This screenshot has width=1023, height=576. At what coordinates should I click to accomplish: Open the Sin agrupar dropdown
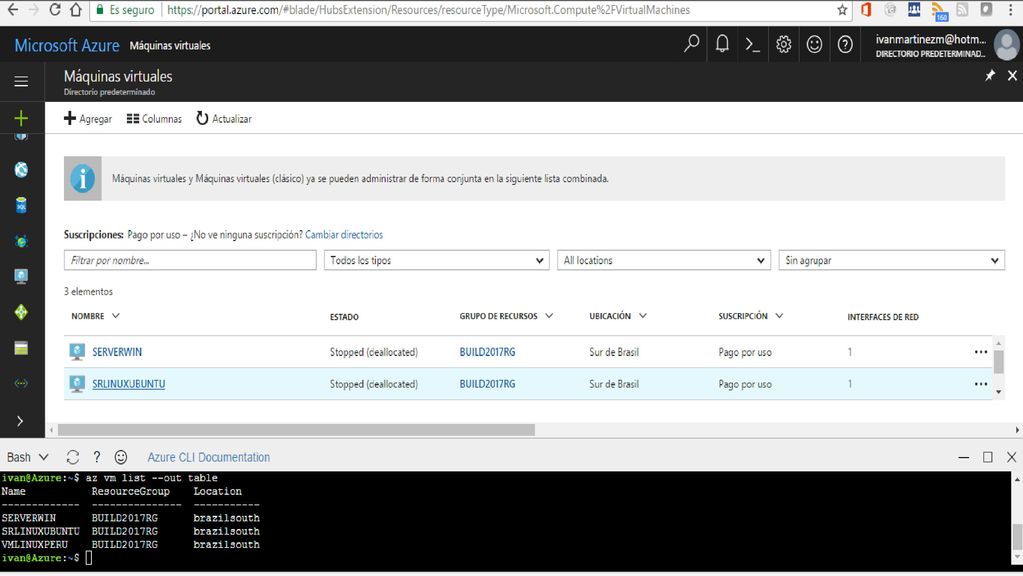[891, 260]
